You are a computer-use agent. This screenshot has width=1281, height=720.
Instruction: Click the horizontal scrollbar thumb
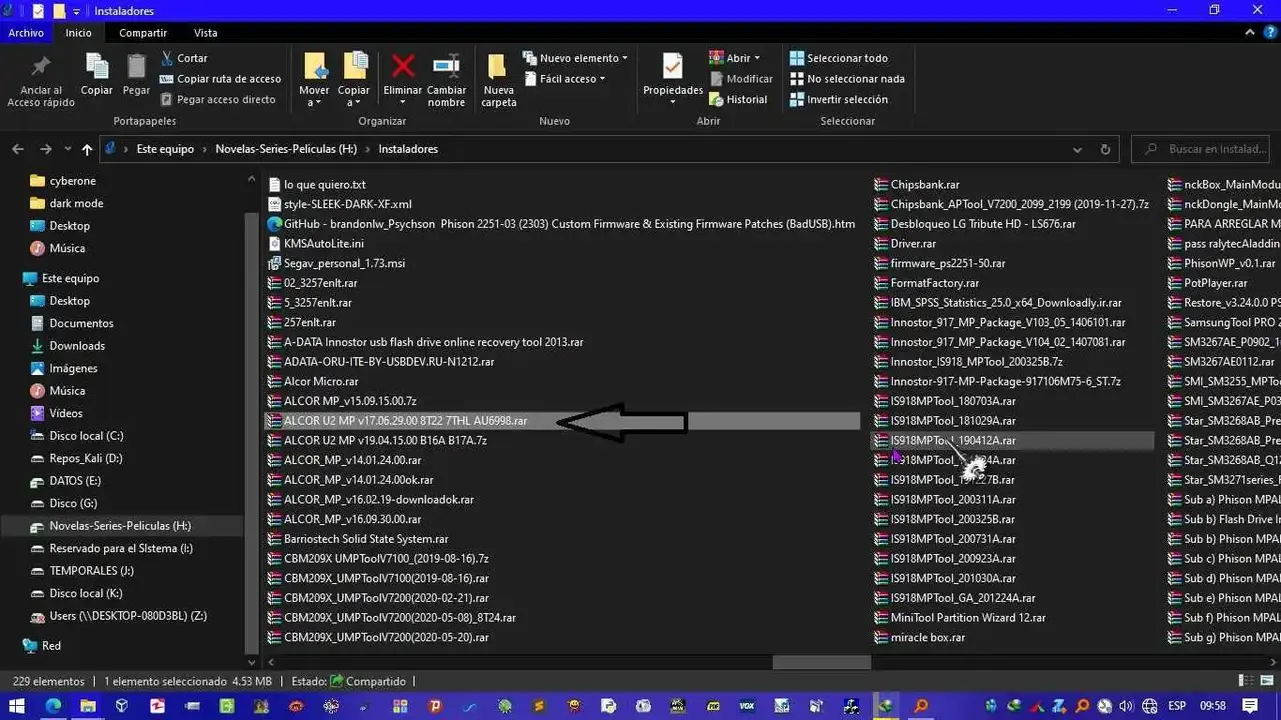click(x=821, y=662)
